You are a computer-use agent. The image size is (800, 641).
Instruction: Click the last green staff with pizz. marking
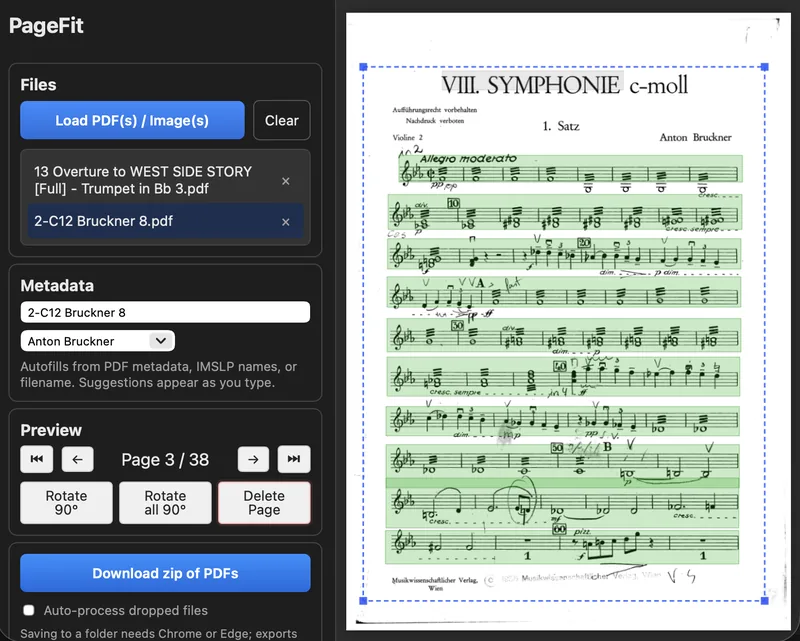click(562, 547)
